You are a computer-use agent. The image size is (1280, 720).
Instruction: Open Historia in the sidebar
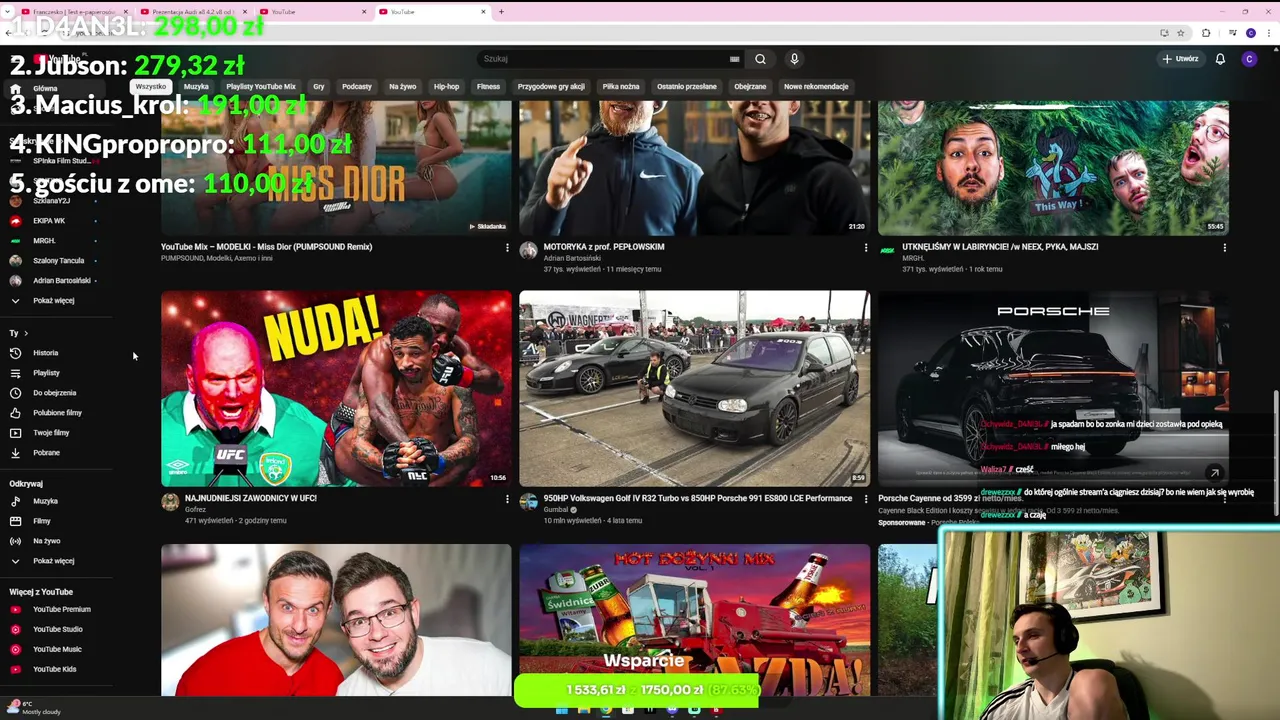click(45, 353)
